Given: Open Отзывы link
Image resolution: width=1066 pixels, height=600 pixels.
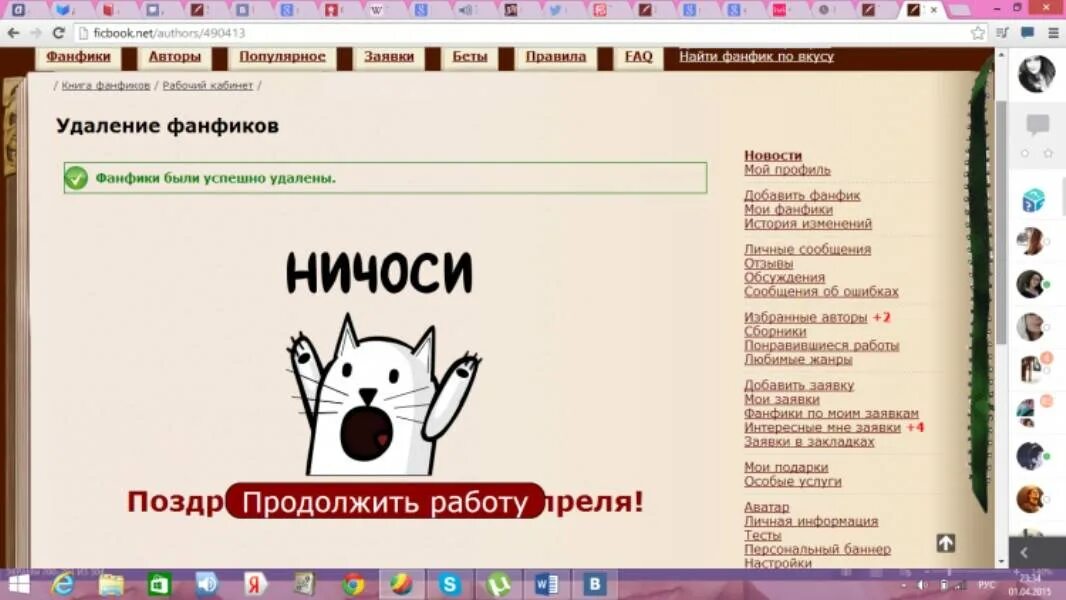Looking at the screenshot, I should click(x=768, y=264).
